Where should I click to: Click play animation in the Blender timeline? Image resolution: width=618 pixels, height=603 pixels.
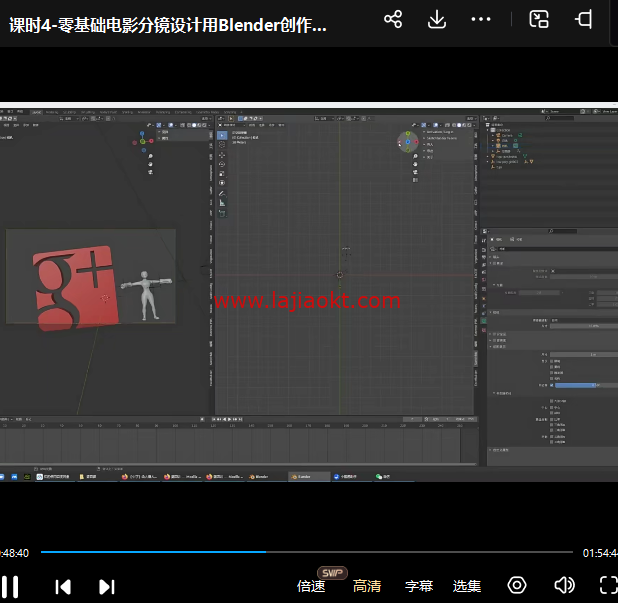(229, 419)
